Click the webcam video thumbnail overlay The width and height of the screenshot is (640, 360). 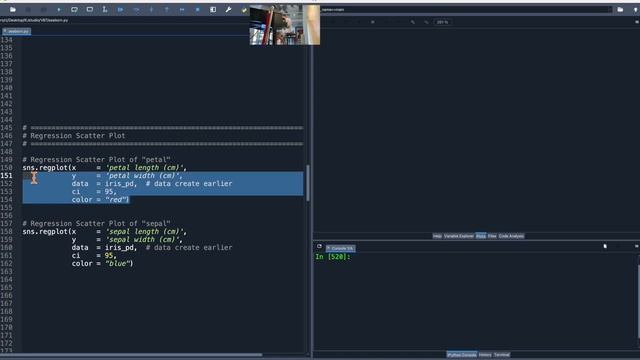click(x=284, y=25)
